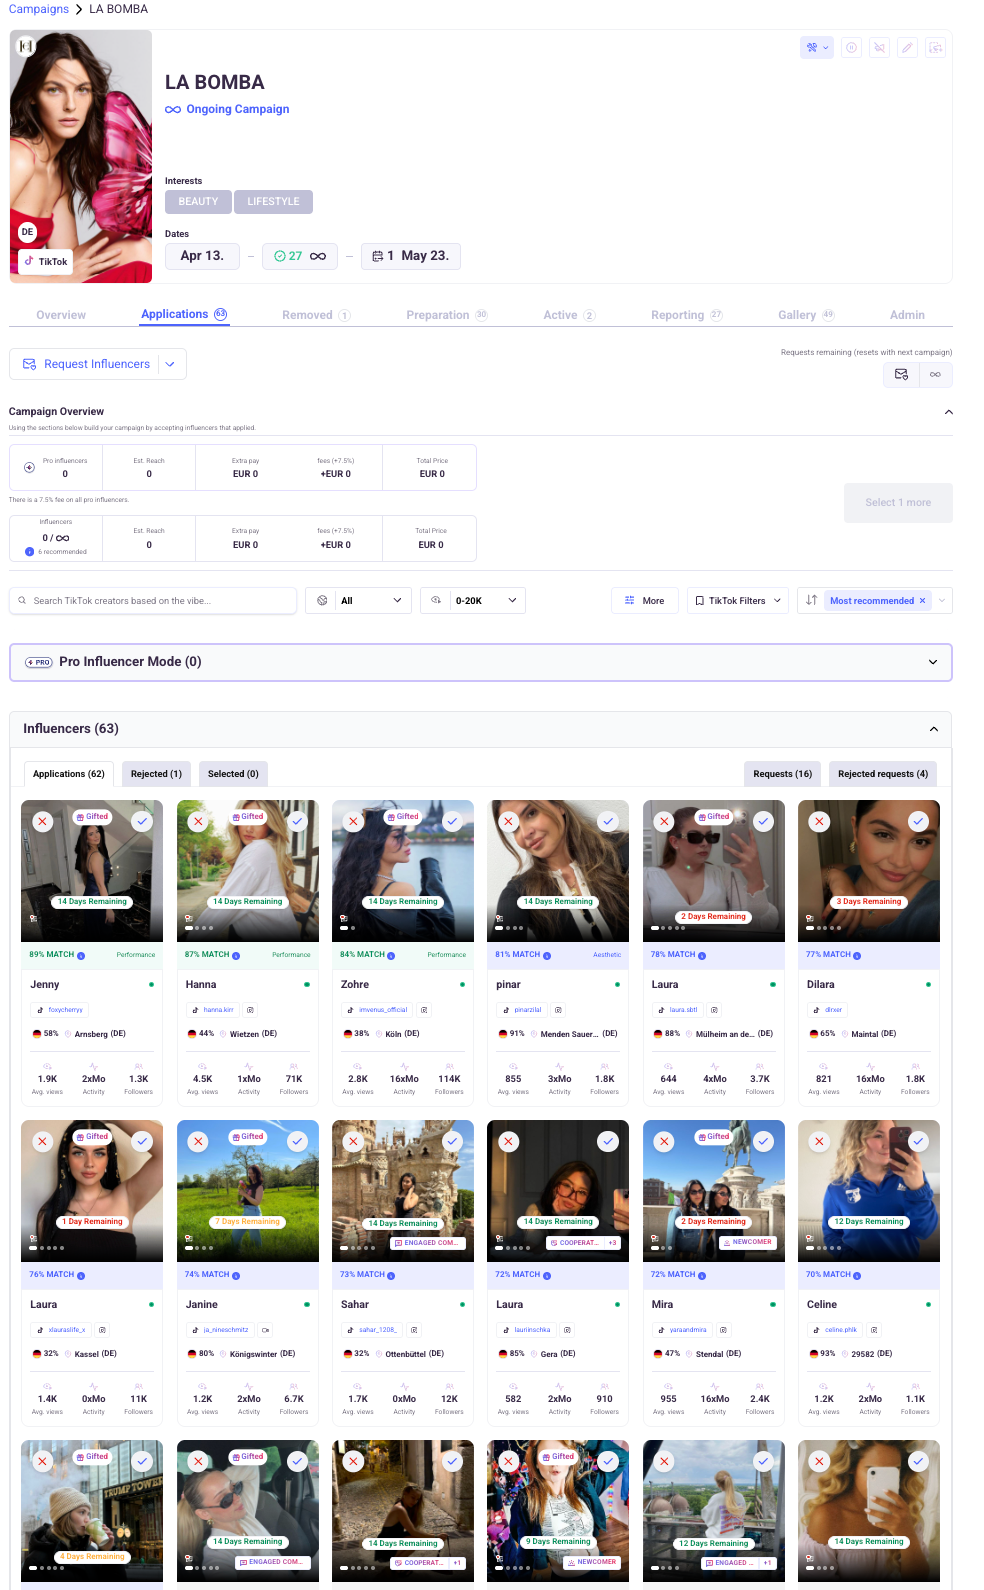Click the More filters button
984x1590 pixels.
pyautogui.click(x=645, y=600)
